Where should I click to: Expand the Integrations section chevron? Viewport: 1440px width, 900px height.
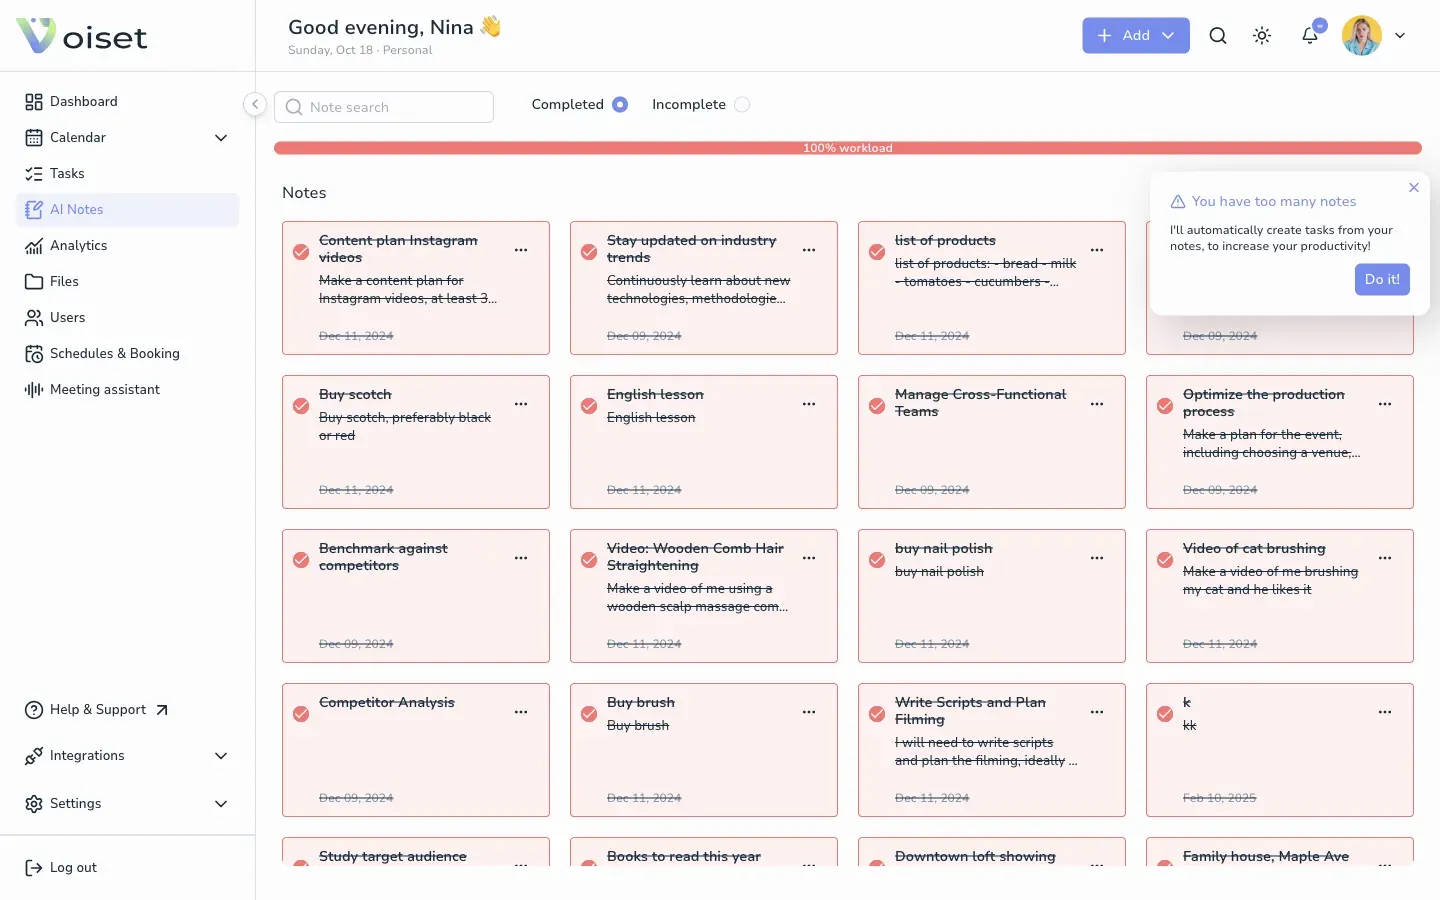[221, 756]
